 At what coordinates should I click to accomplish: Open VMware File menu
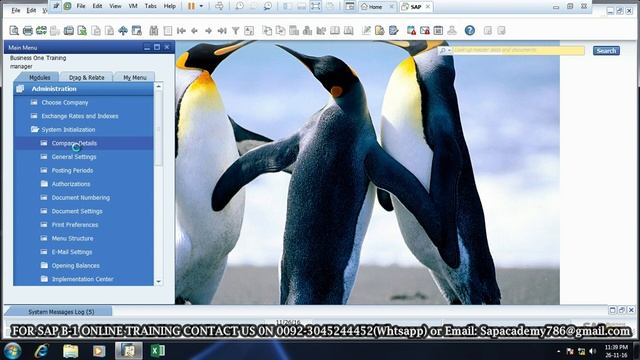click(81, 6)
